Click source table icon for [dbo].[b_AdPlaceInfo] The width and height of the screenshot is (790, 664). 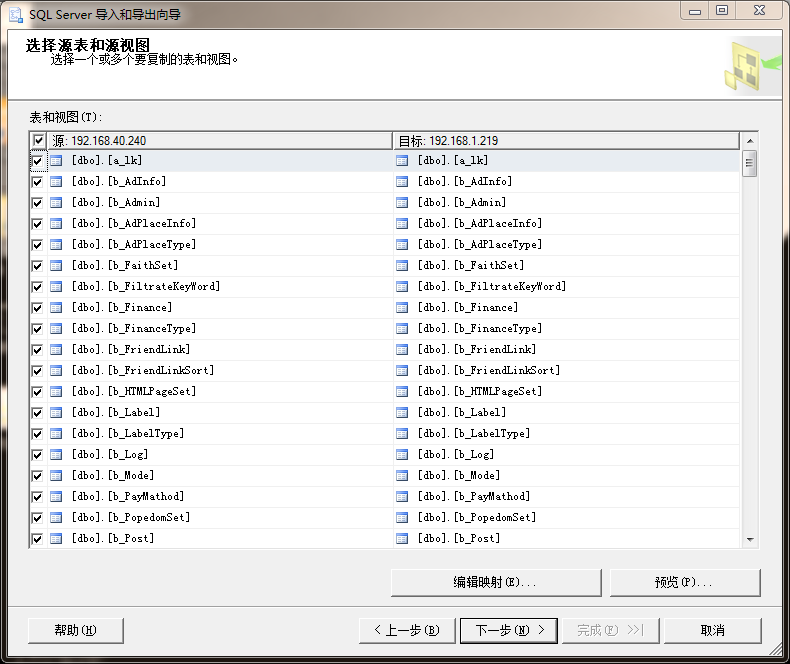pyautogui.click(x=56, y=224)
